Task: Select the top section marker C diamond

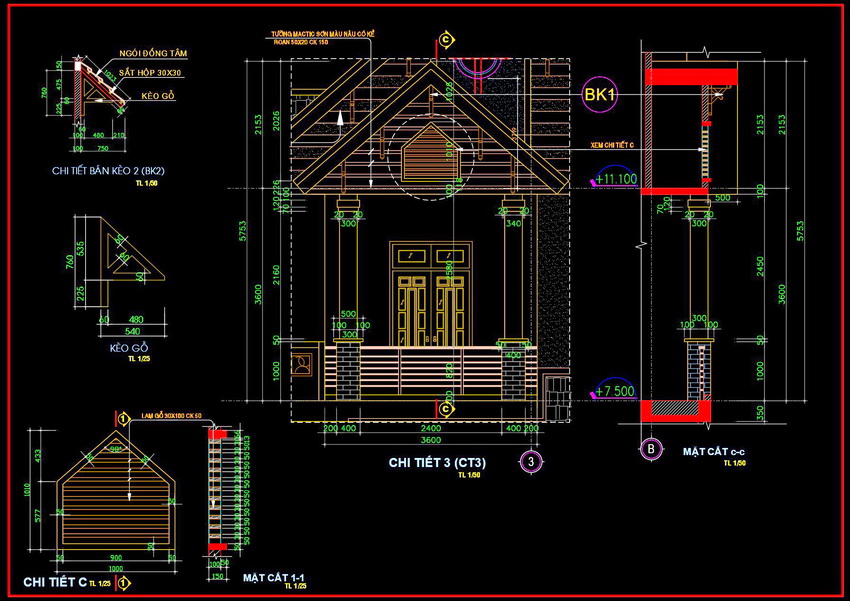Action: point(446,39)
